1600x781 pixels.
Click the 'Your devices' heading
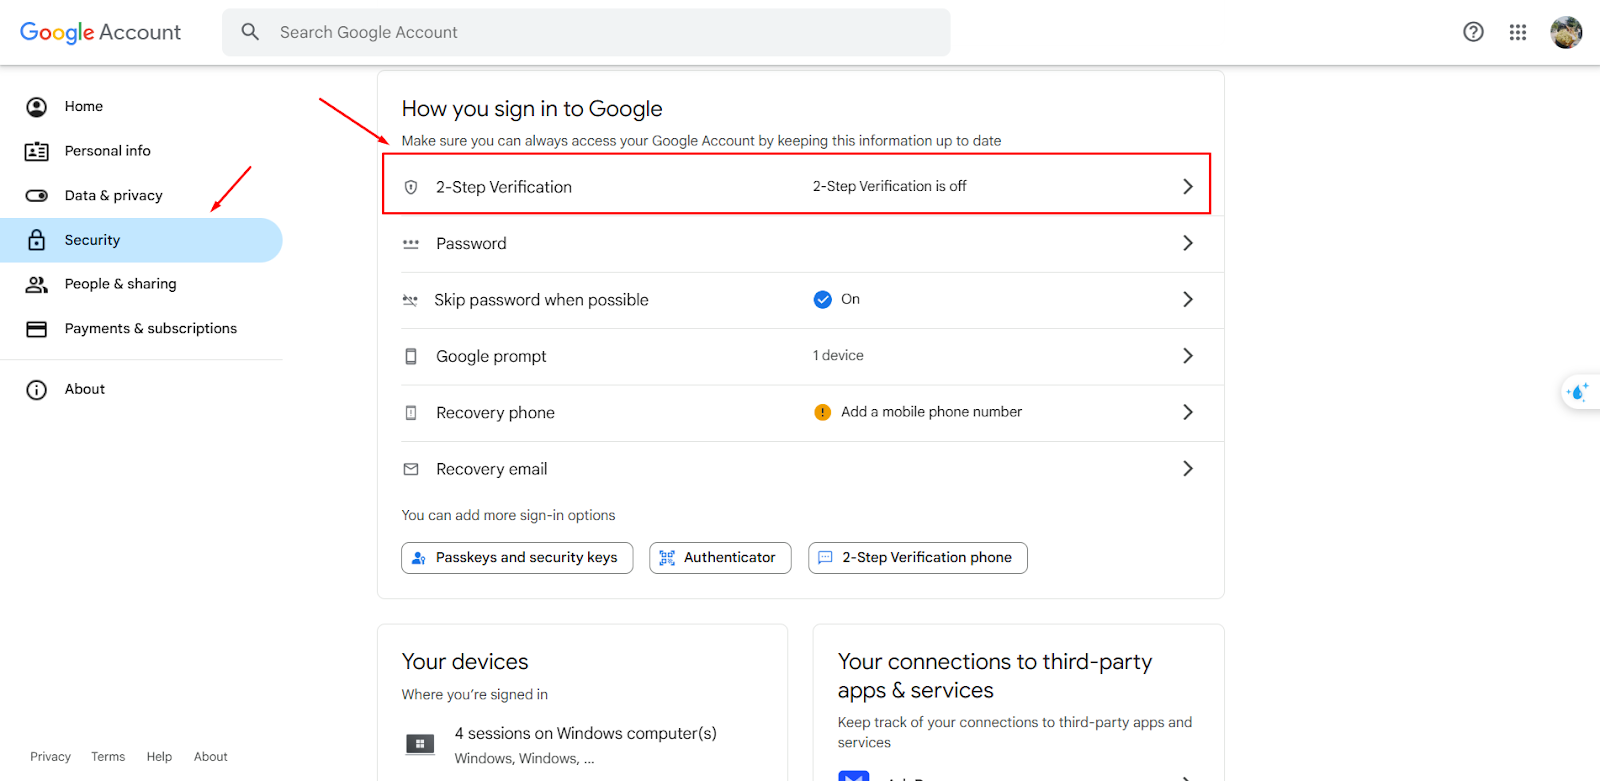465,662
